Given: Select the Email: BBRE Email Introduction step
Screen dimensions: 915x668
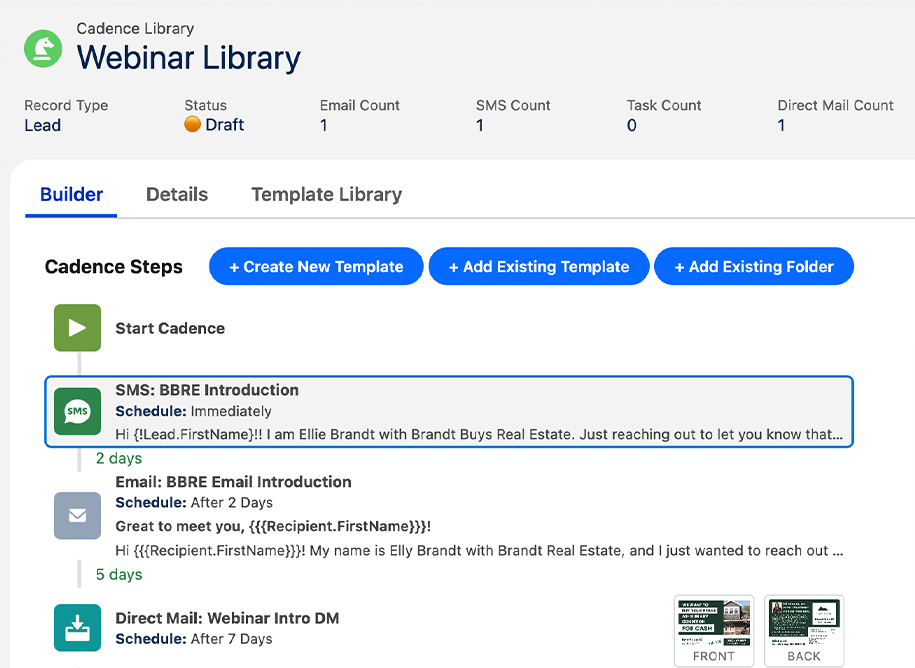Looking at the screenshot, I should 233,482.
